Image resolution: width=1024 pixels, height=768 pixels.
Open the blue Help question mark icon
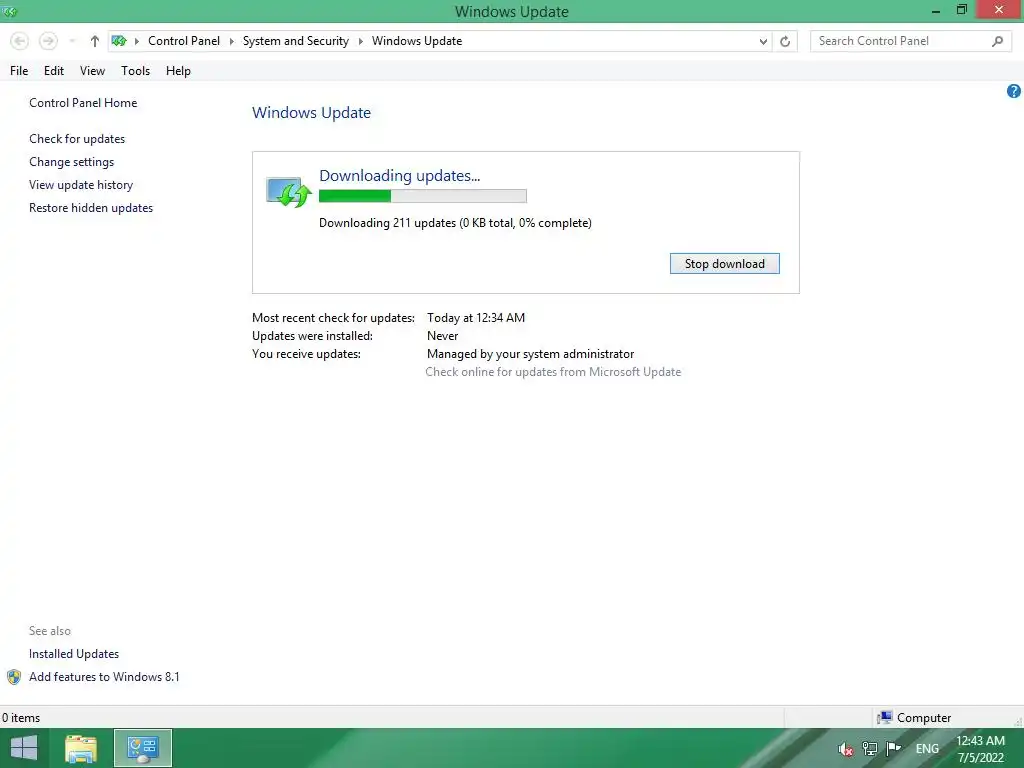(1014, 91)
